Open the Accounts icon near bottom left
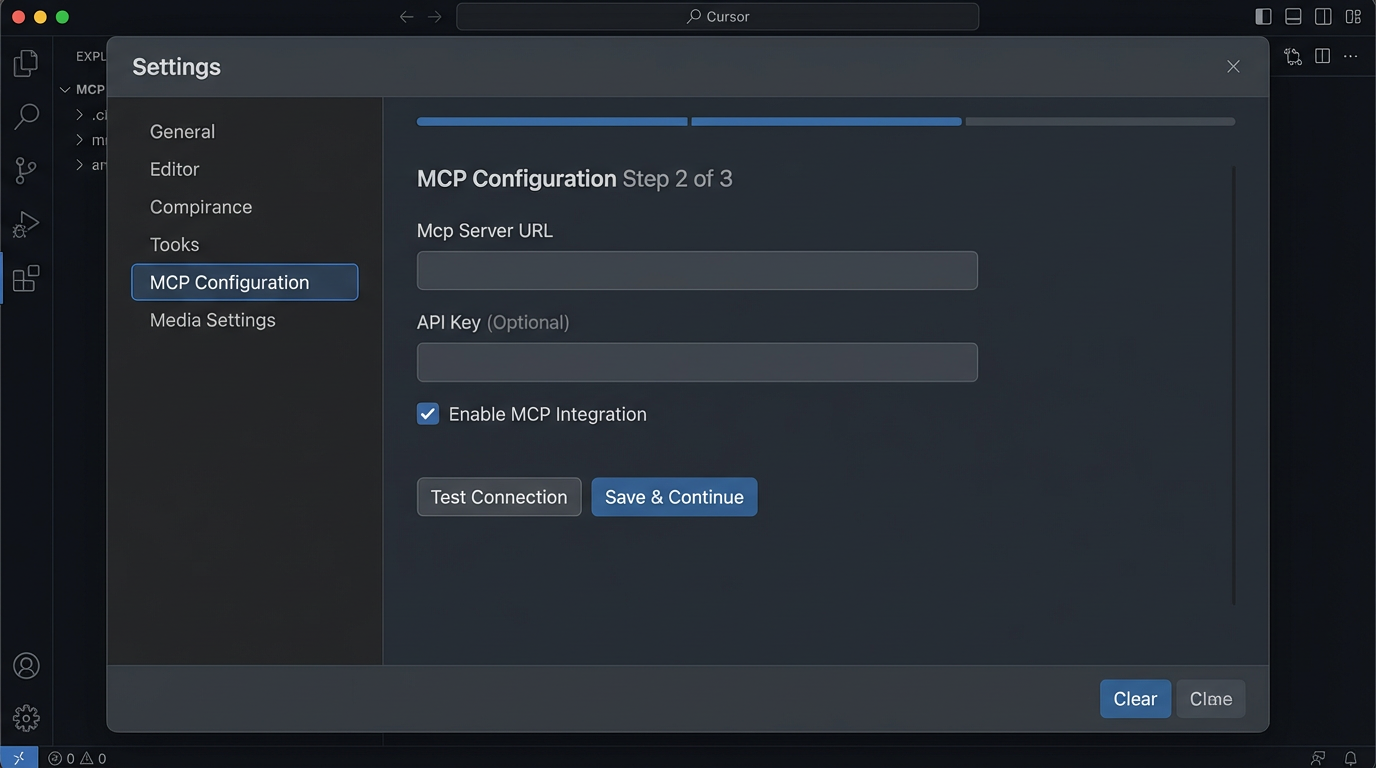This screenshot has width=1376, height=768. click(25, 665)
